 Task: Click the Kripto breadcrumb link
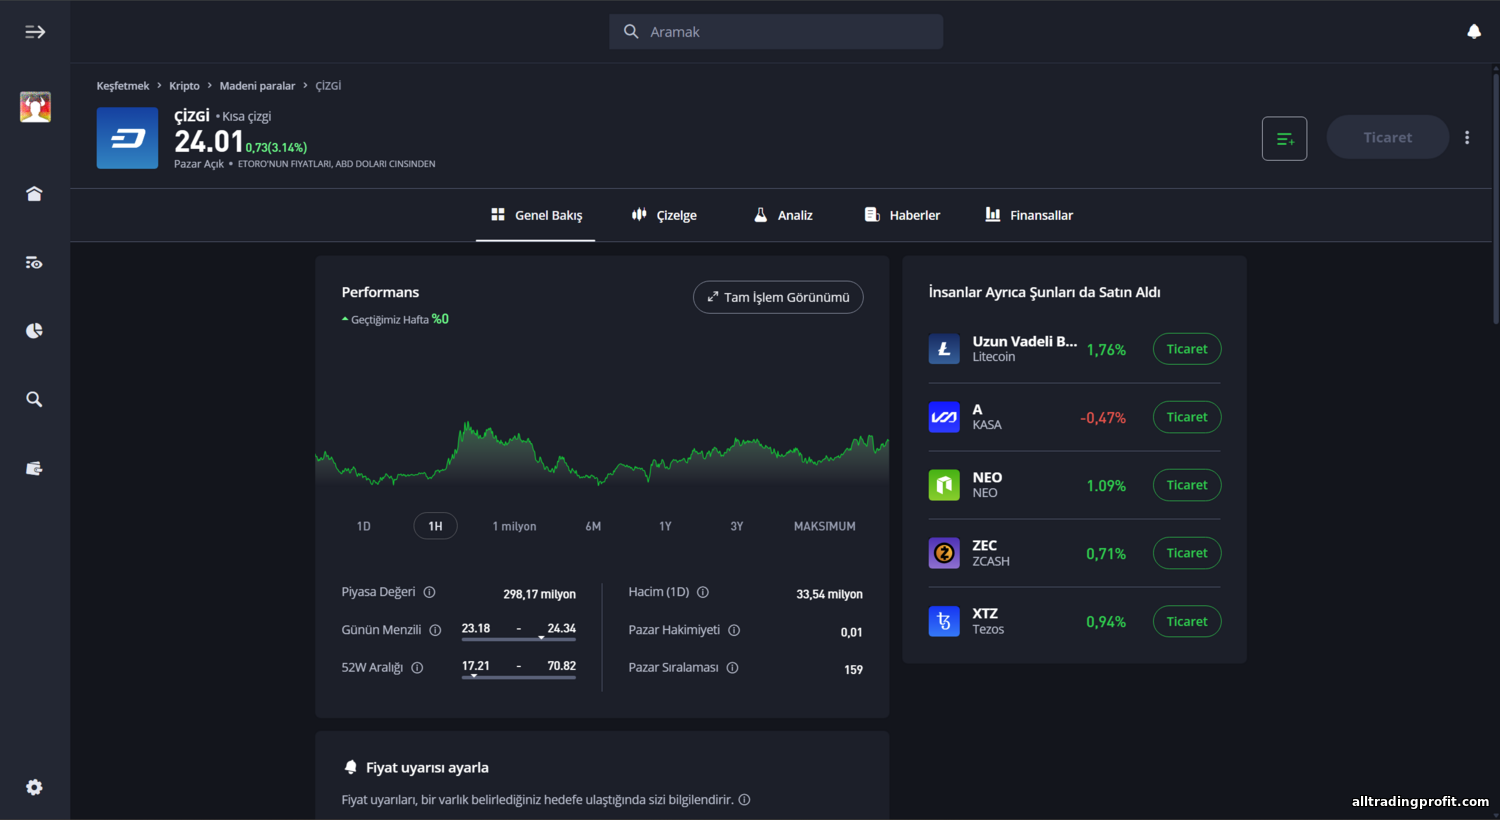pos(184,86)
